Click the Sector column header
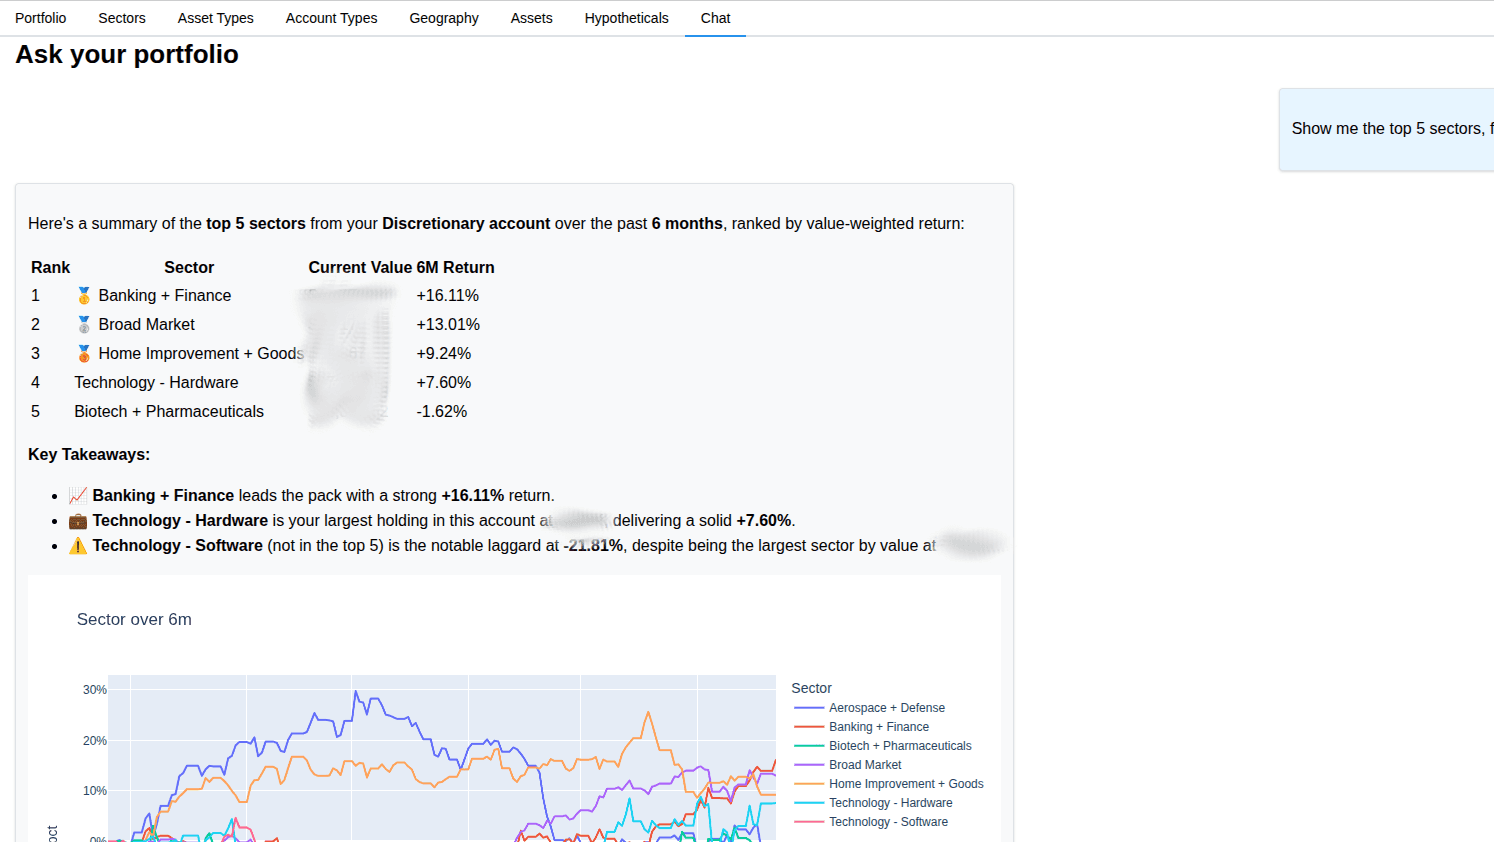Image resolution: width=1494 pixels, height=842 pixels. 189,268
